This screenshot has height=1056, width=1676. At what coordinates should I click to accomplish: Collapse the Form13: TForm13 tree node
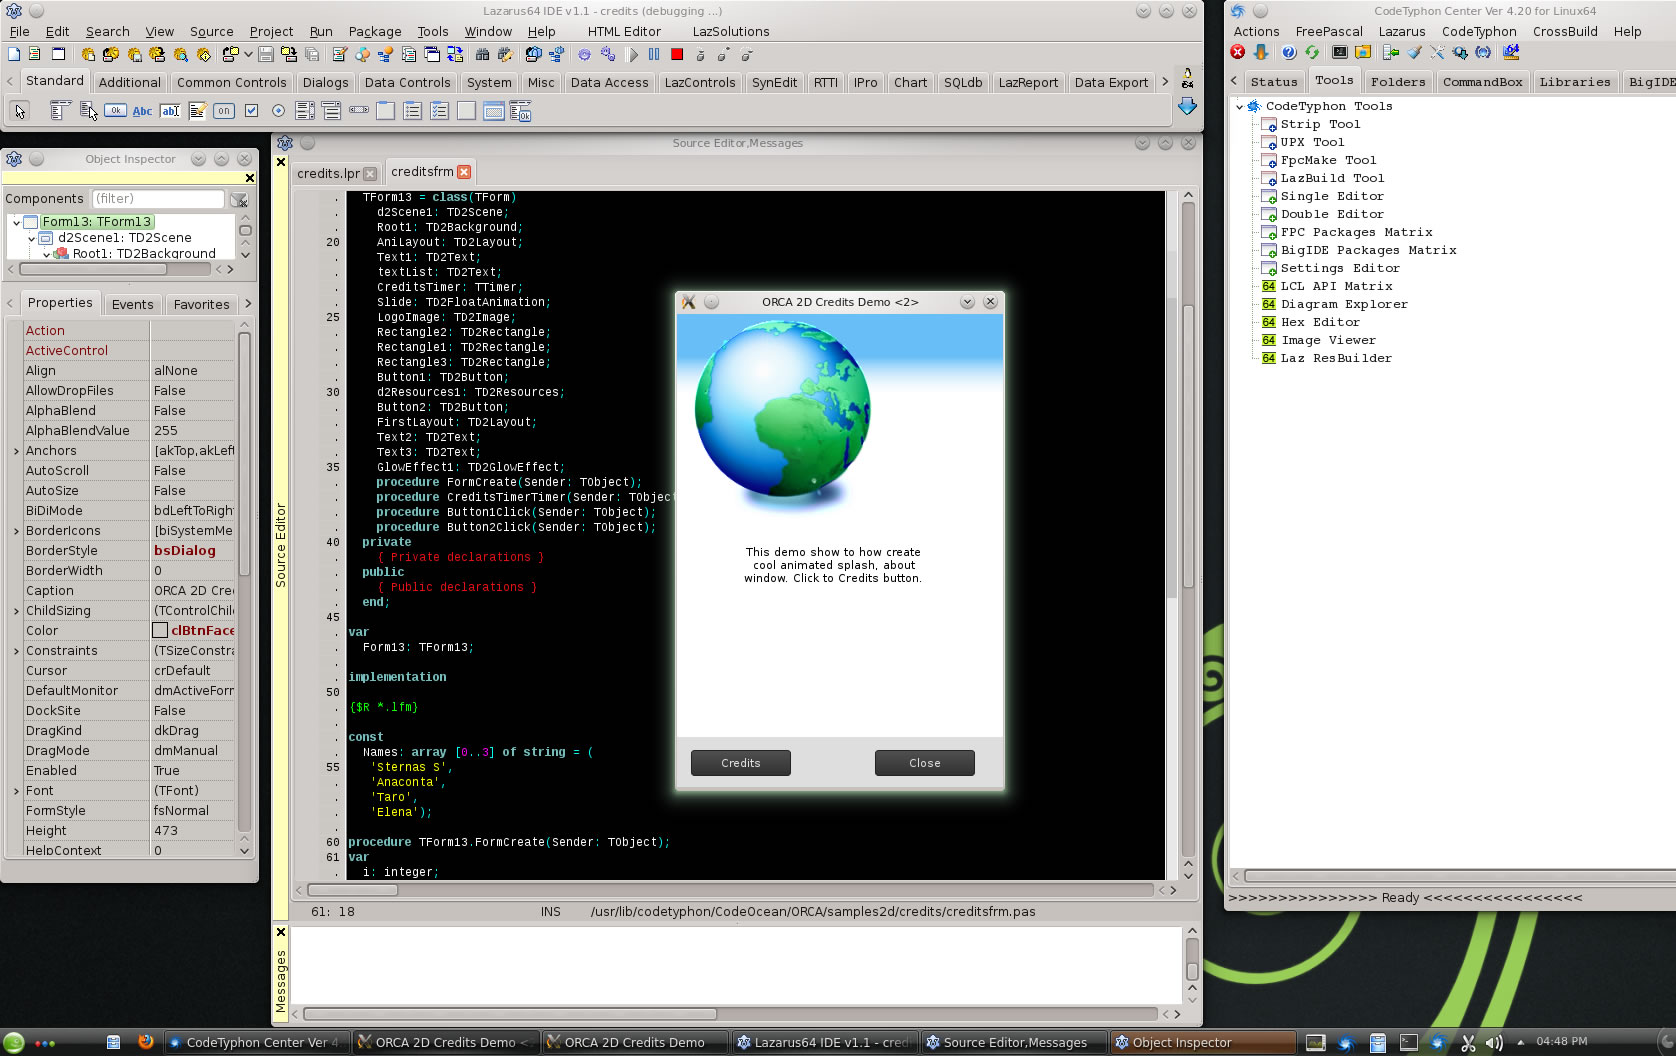pos(16,222)
